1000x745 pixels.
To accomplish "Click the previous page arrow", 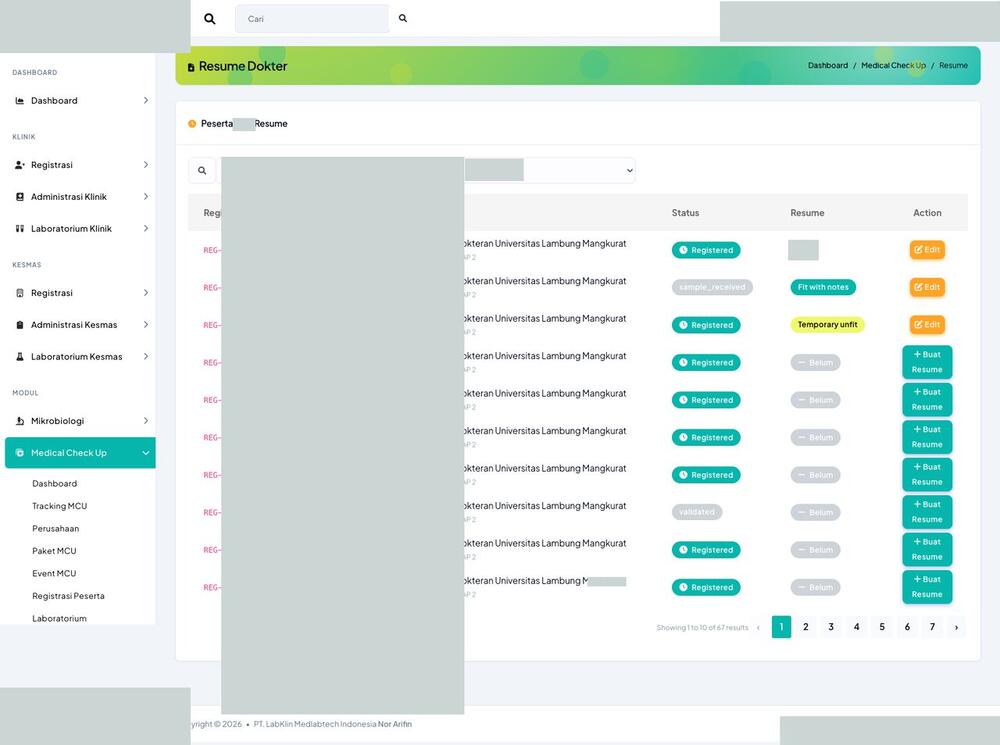I will (x=758, y=628).
